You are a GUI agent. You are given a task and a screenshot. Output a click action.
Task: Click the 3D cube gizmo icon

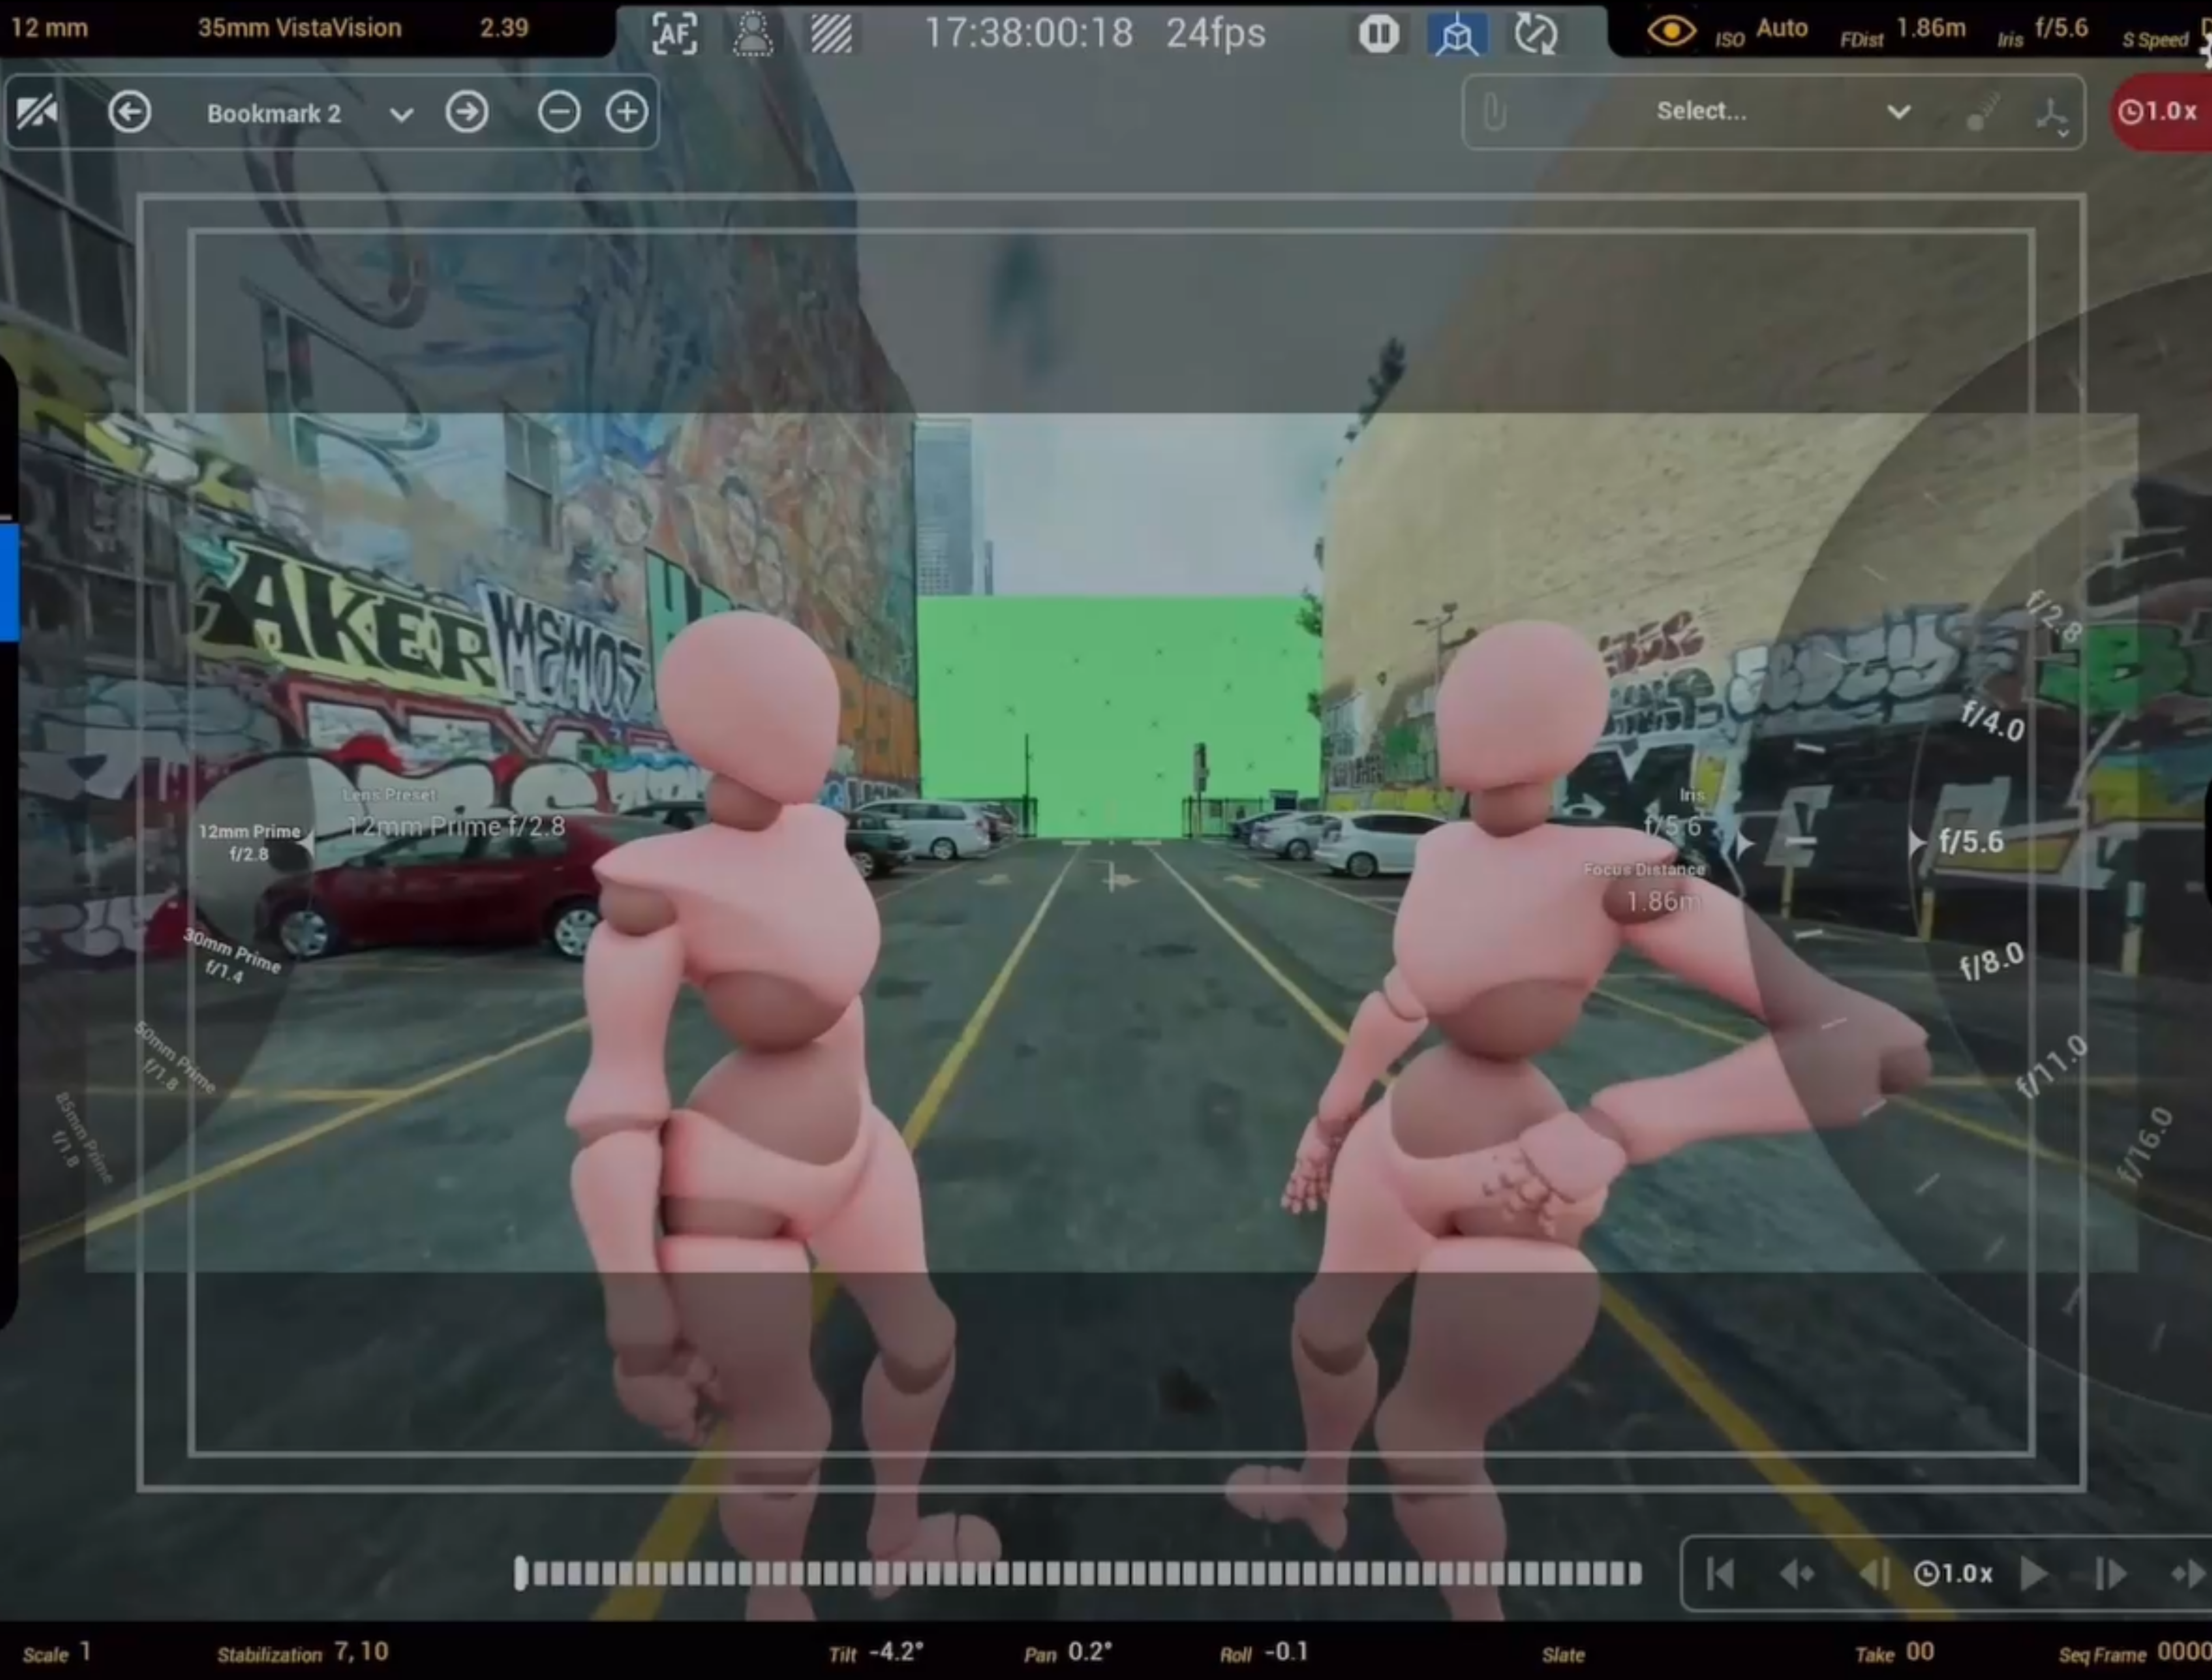click(1457, 34)
